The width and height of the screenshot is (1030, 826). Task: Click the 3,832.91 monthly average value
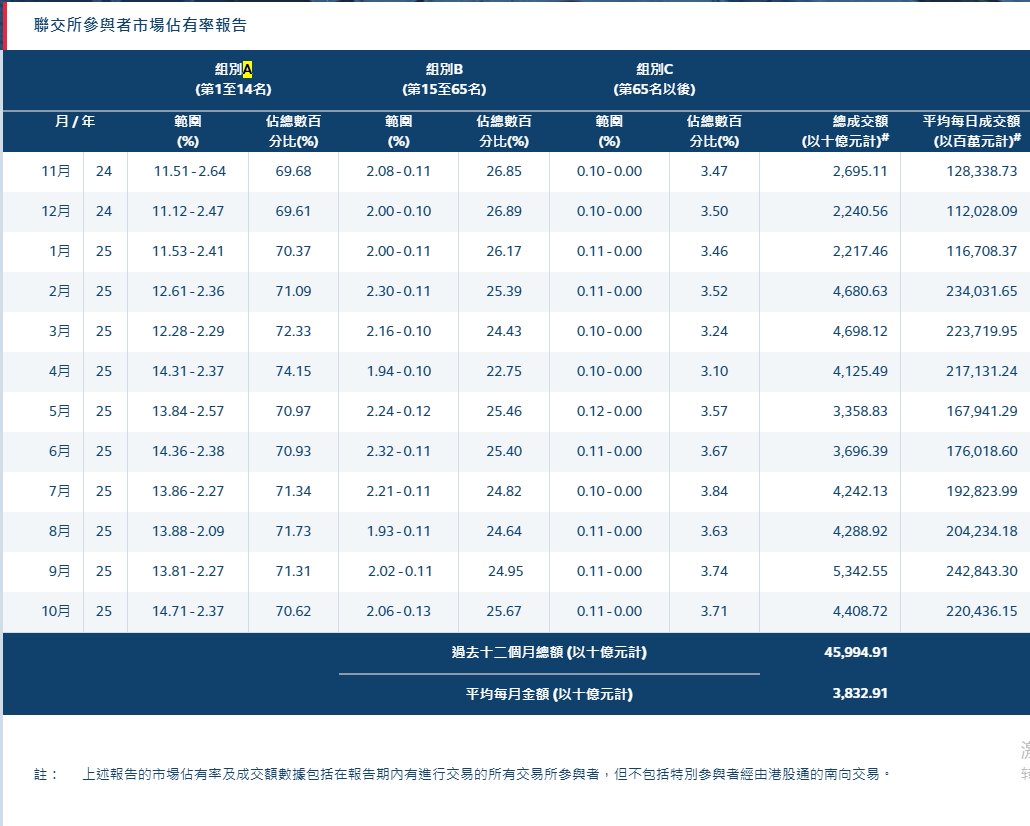click(x=859, y=693)
